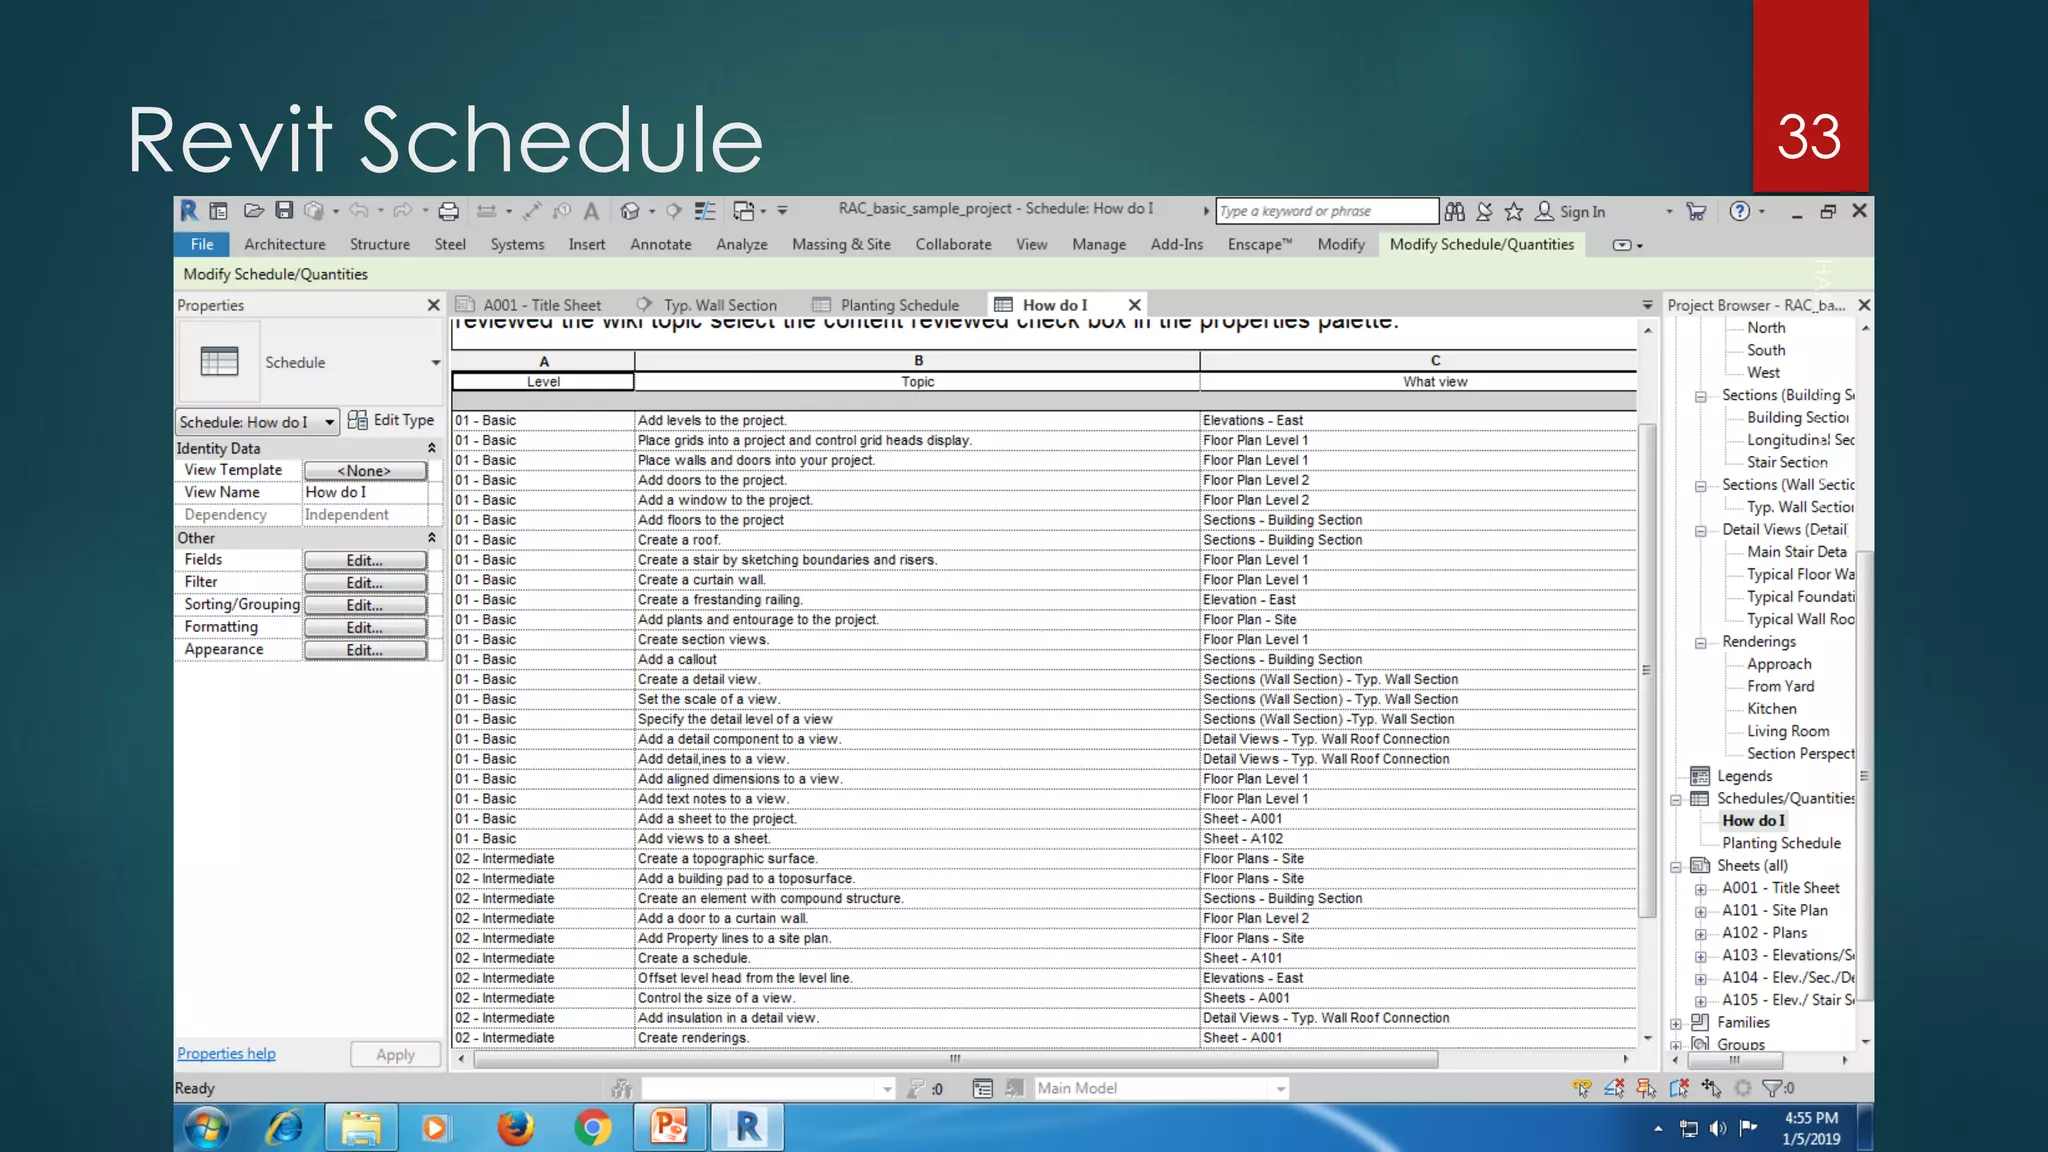The width and height of the screenshot is (2048, 1152).
Task: Click the keyword search input field
Action: point(1326,211)
